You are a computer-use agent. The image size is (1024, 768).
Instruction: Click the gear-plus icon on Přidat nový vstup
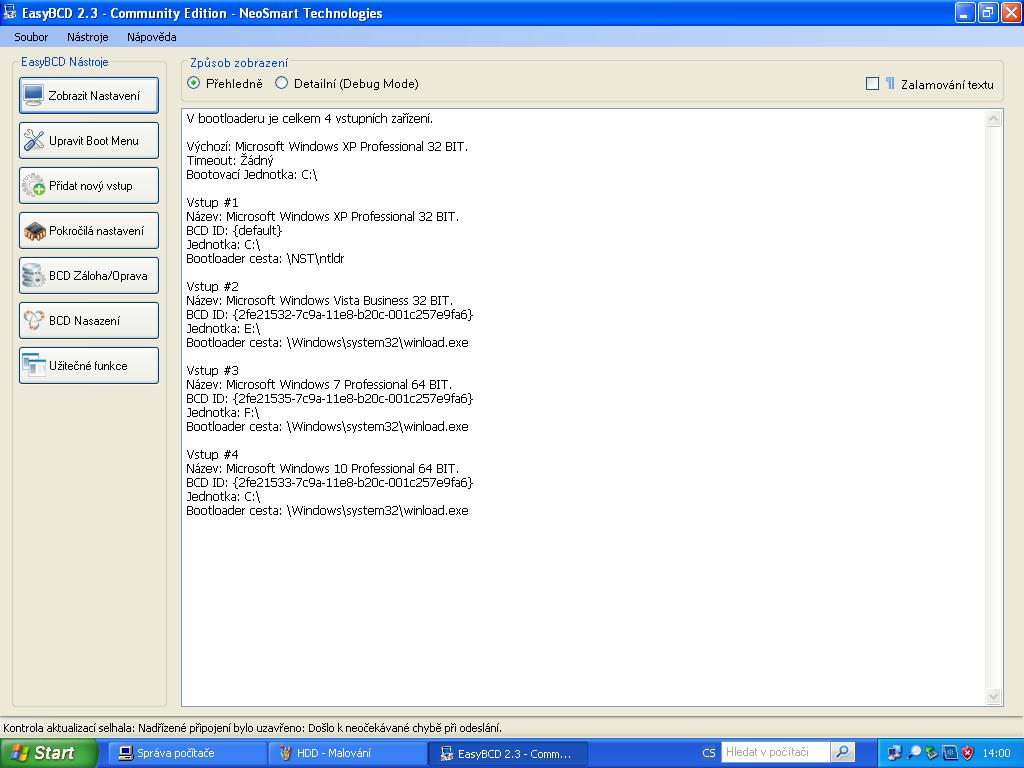33,185
